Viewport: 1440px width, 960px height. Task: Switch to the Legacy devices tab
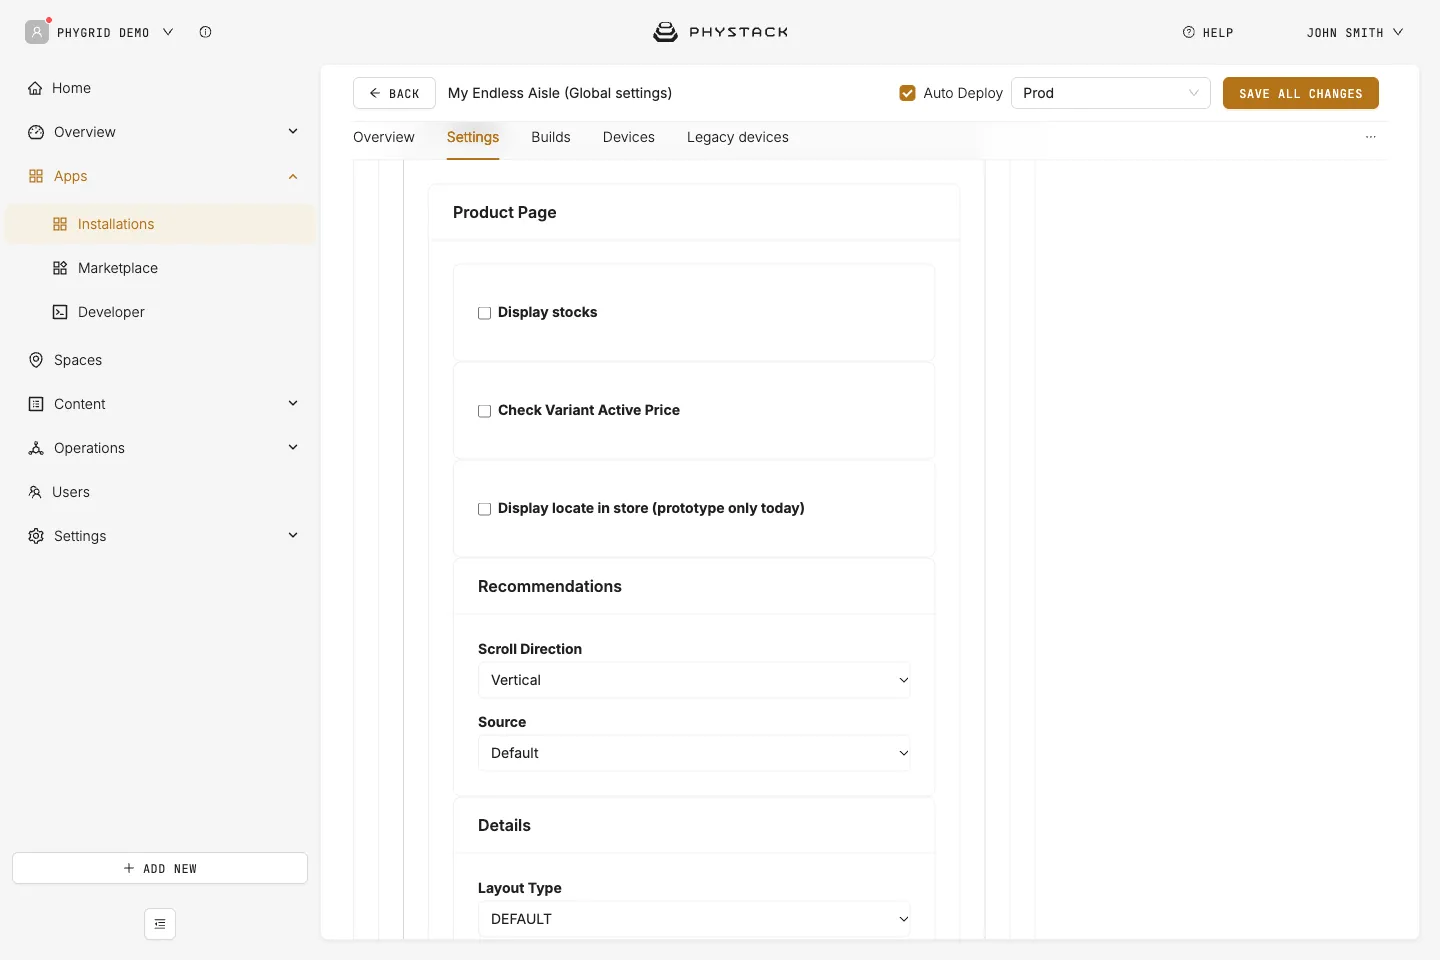click(738, 137)
